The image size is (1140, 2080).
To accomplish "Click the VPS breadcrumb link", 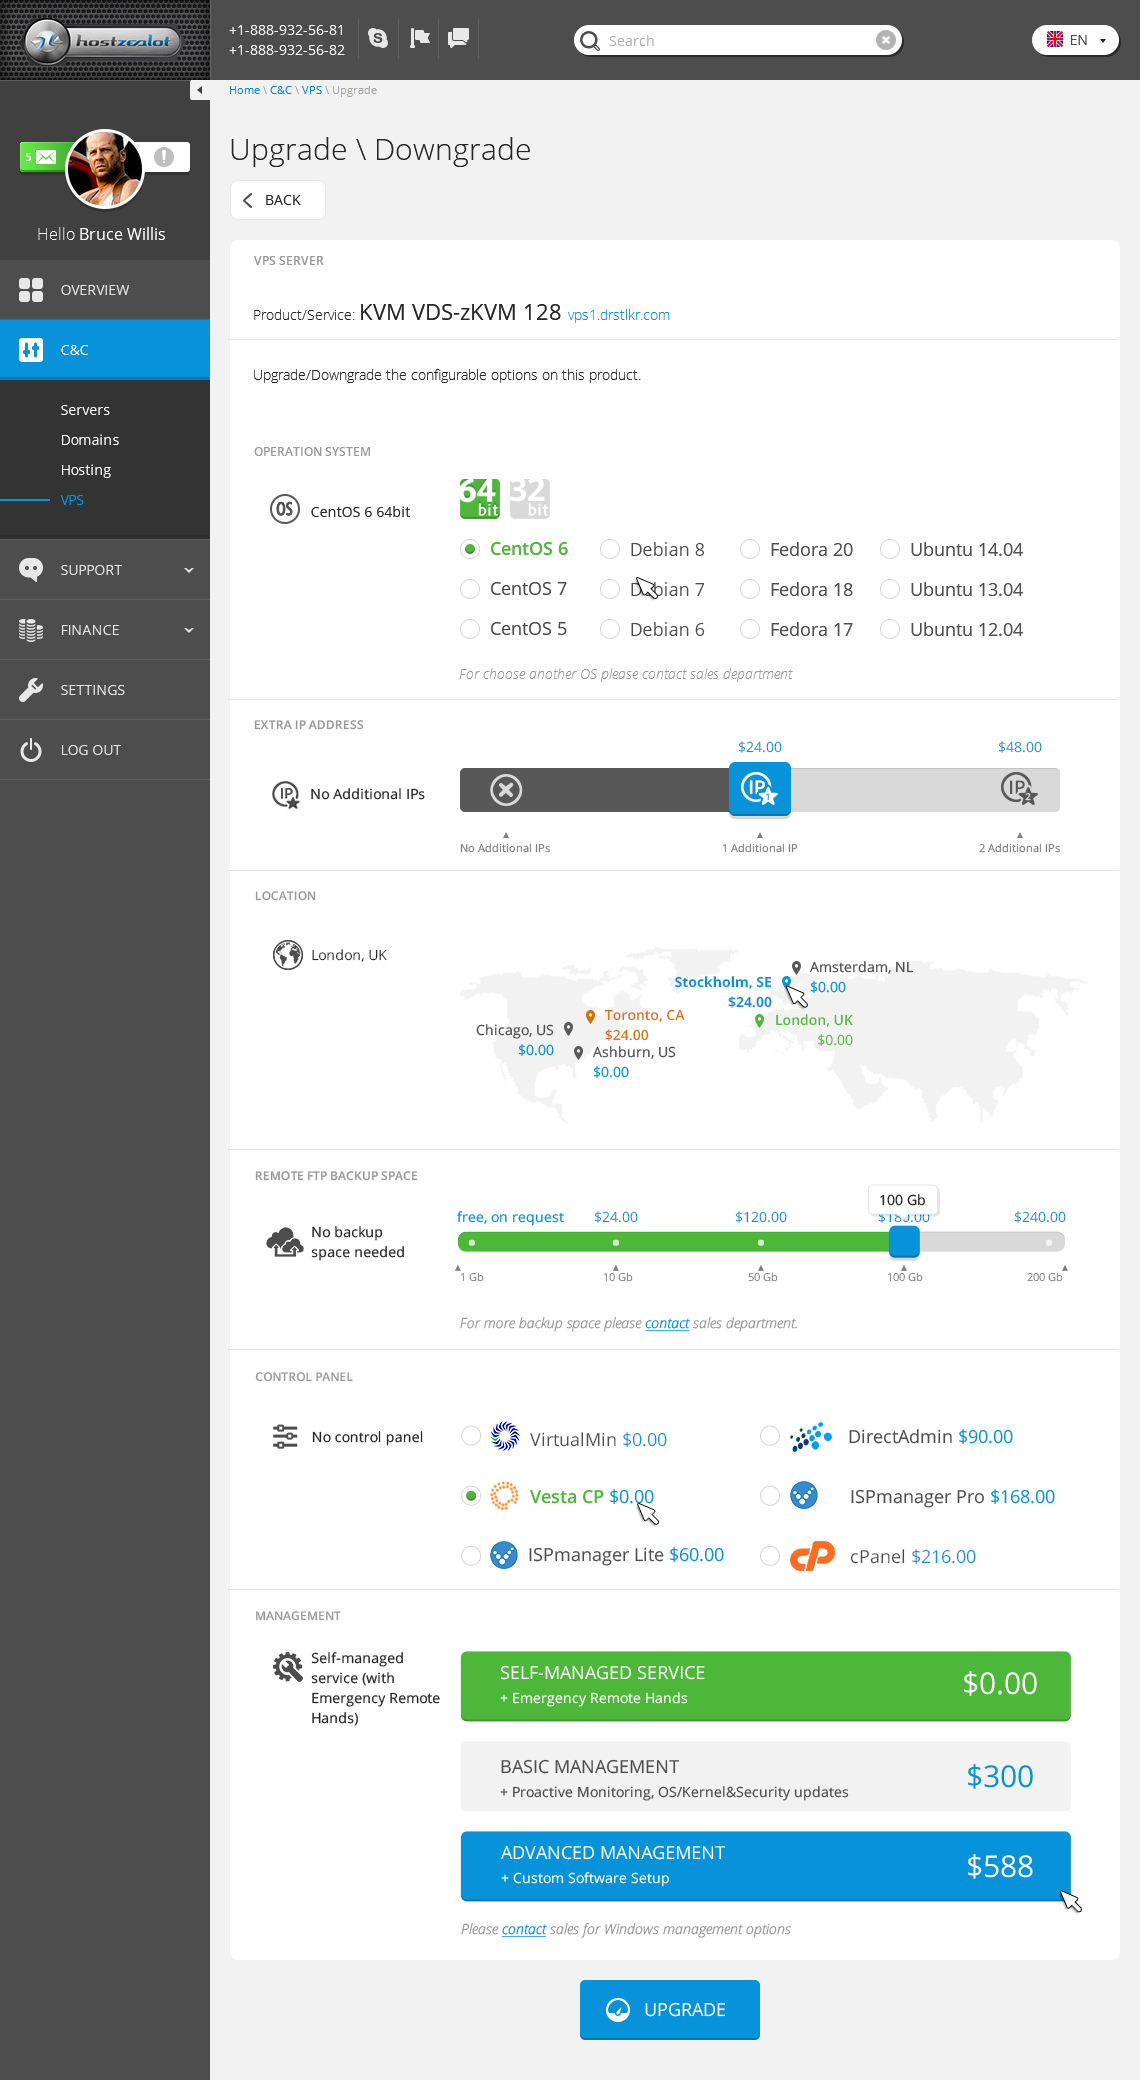I will 312,90.
